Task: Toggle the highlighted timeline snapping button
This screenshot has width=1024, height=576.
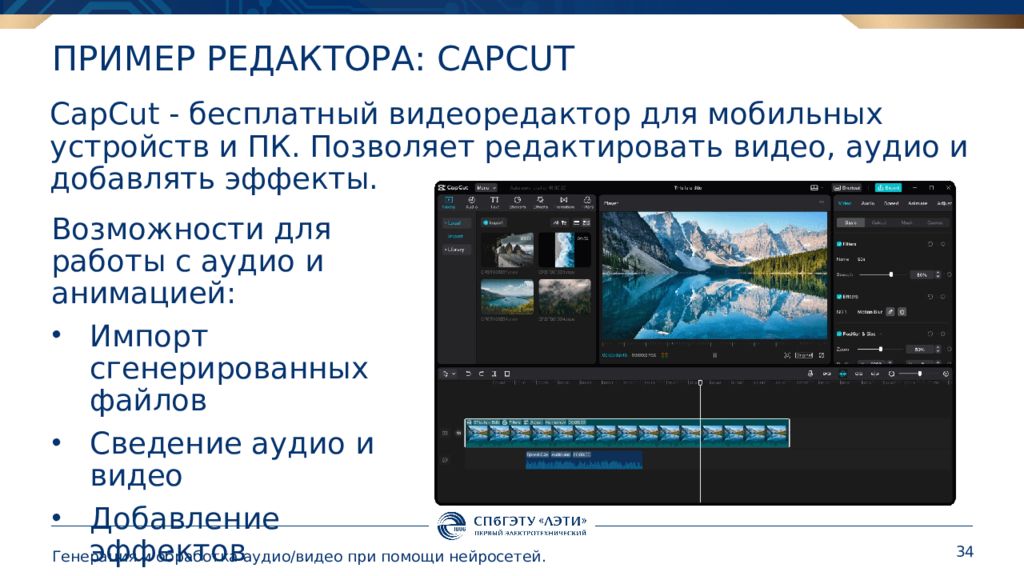Action: 843,374
